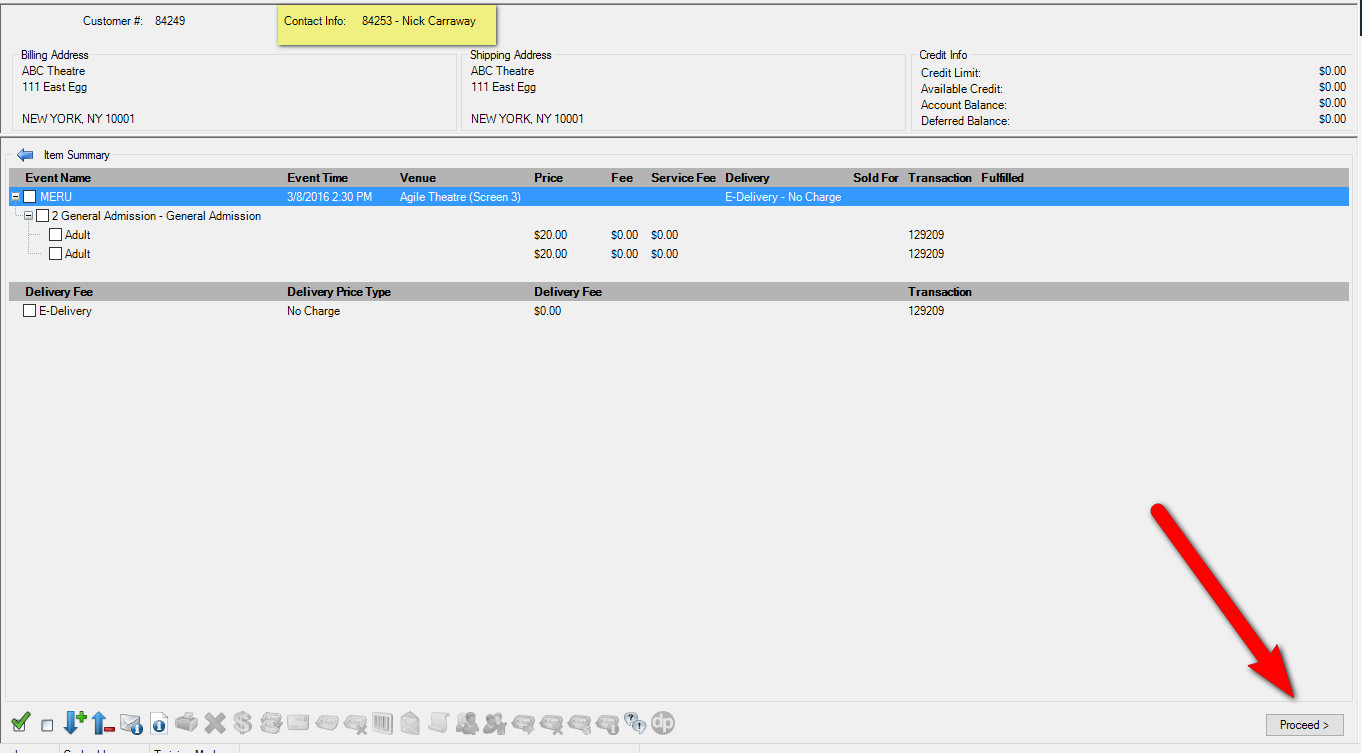Screen dimensions: 1362x753
Task: Click the blue up arrow minus icon
Action: click(x=103, y=722)
